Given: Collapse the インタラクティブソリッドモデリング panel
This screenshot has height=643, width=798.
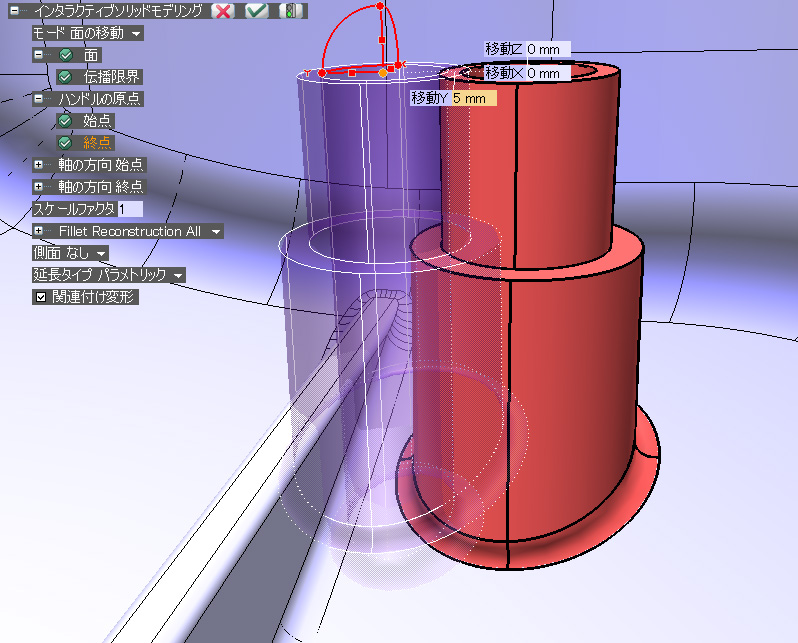Looking at the screenshot, I should click(15, 12).
